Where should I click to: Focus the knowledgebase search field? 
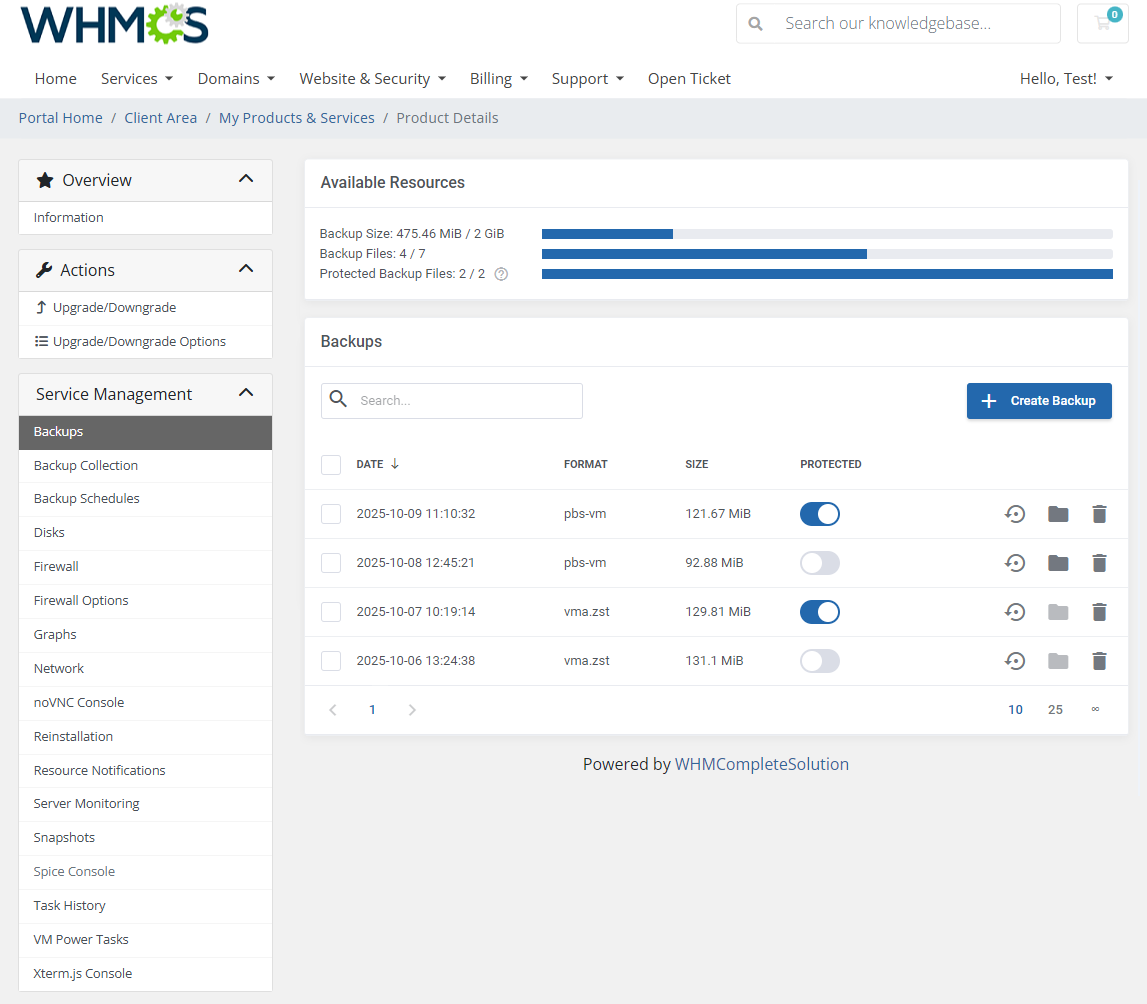[x=898, y=23]
